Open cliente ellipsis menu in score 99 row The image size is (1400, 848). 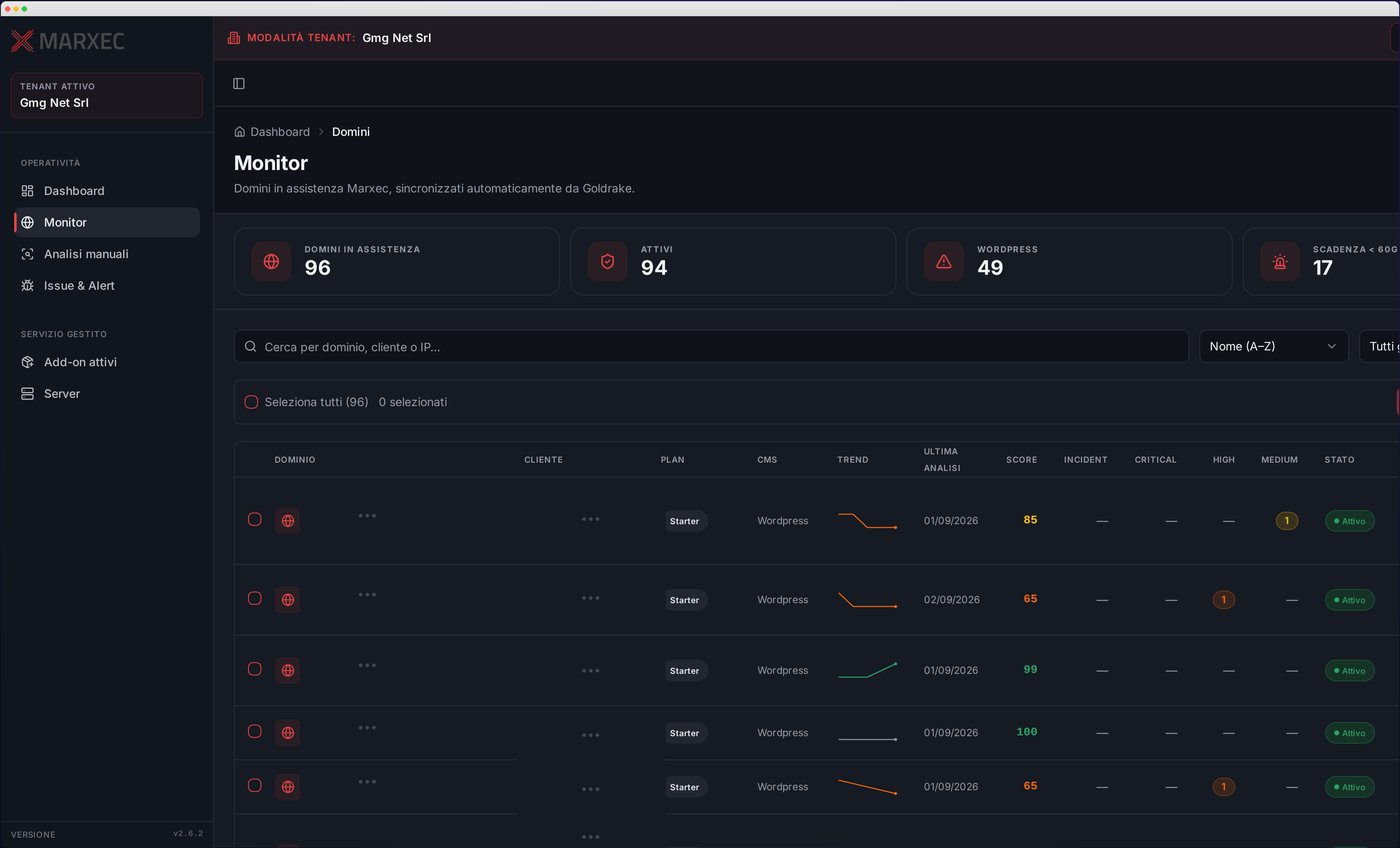point(590,671)
